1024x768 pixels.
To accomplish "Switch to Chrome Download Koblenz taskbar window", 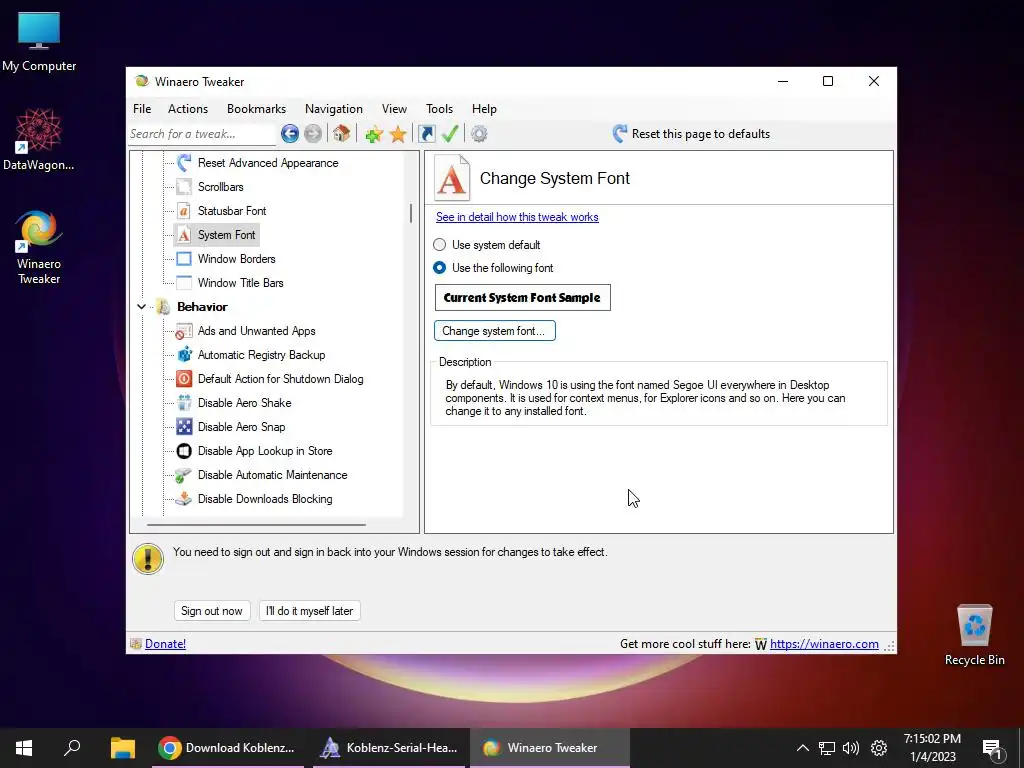I will pos(228,748).
